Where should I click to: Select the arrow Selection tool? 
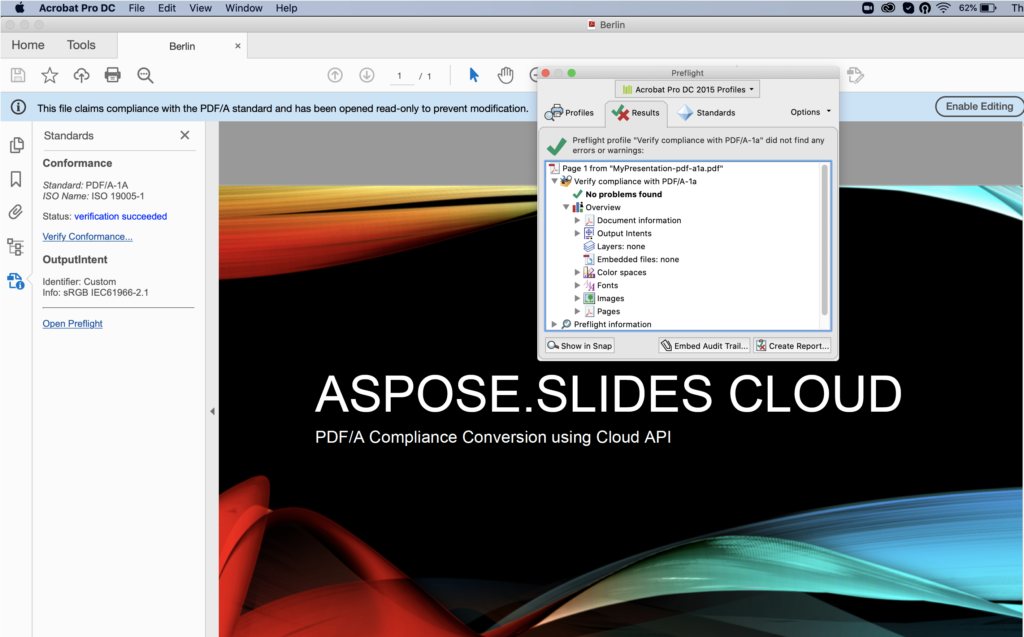(474, 75)
